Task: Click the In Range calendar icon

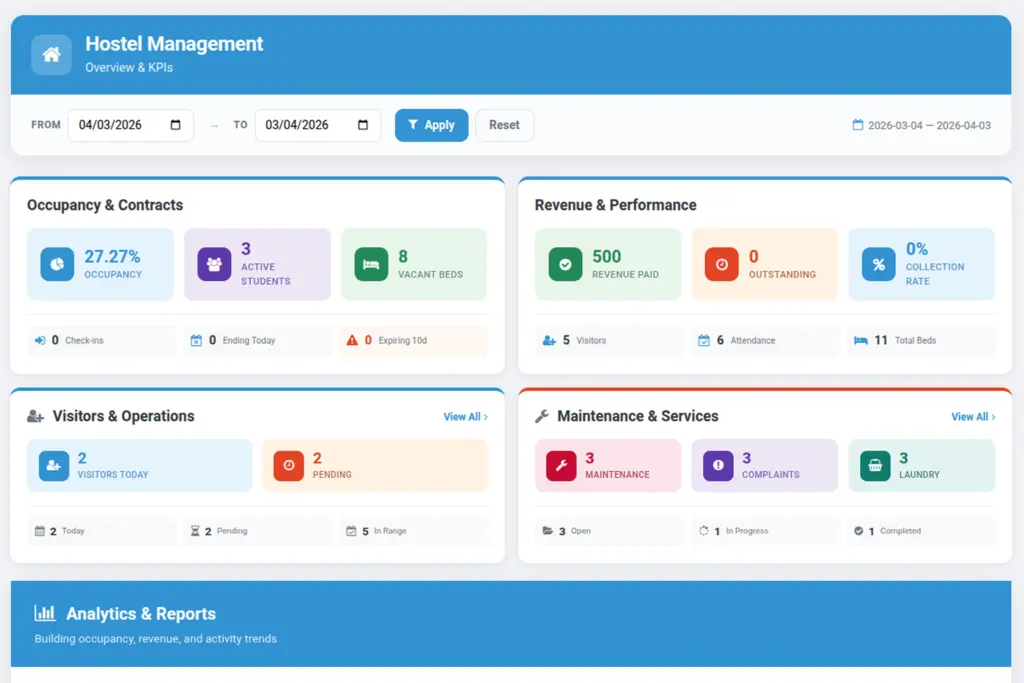Action: (x=351, y=531)
